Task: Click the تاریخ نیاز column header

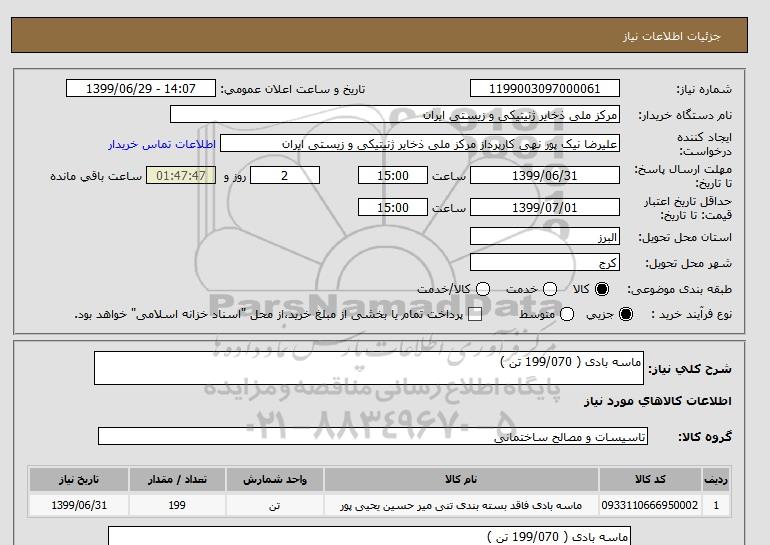Action: point(79,480)
